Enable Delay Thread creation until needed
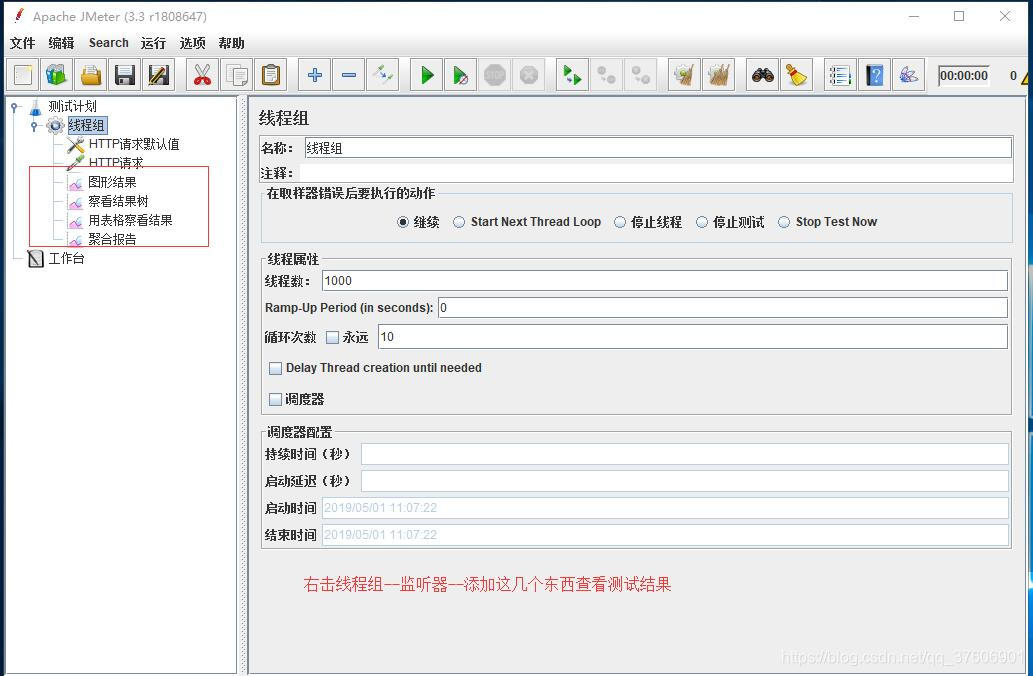 [275, 368]
